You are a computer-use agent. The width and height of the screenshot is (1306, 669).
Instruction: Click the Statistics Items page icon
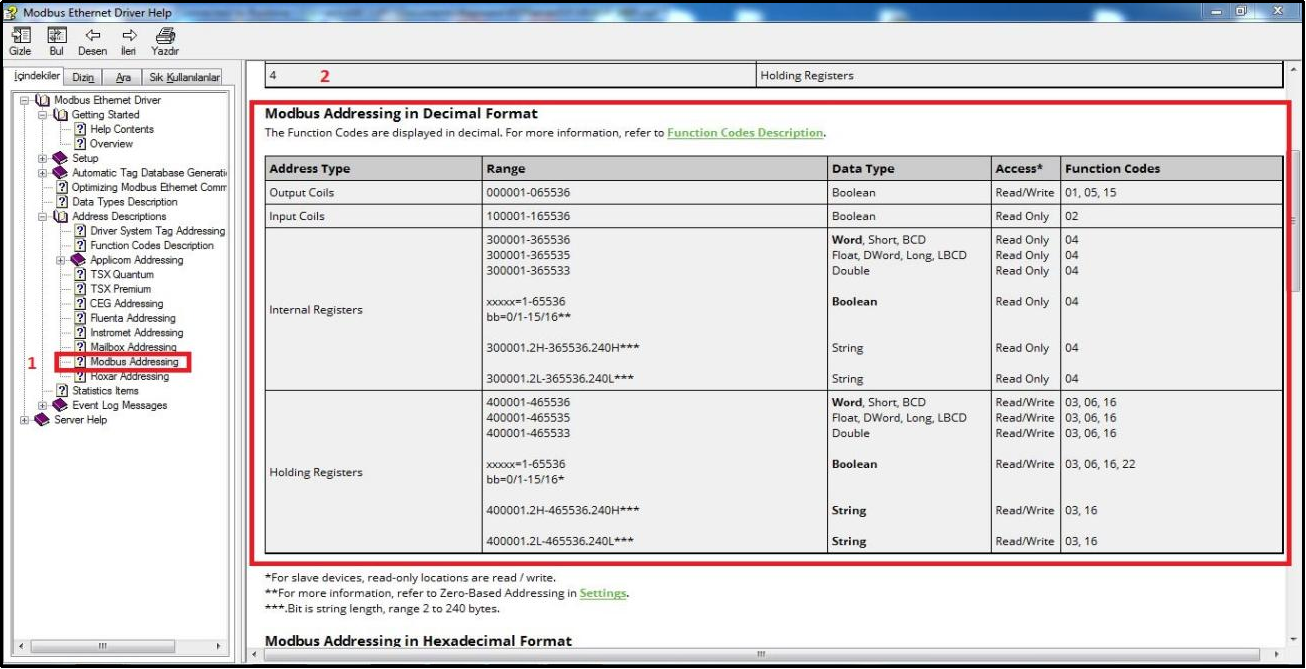click(x=62, y=391)
